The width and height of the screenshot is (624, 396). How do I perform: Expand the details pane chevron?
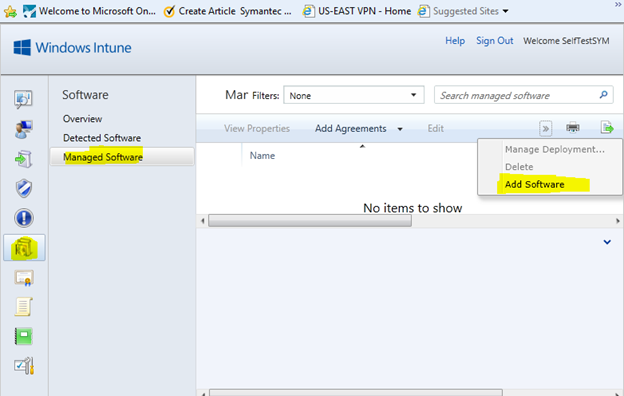[607, 242]
